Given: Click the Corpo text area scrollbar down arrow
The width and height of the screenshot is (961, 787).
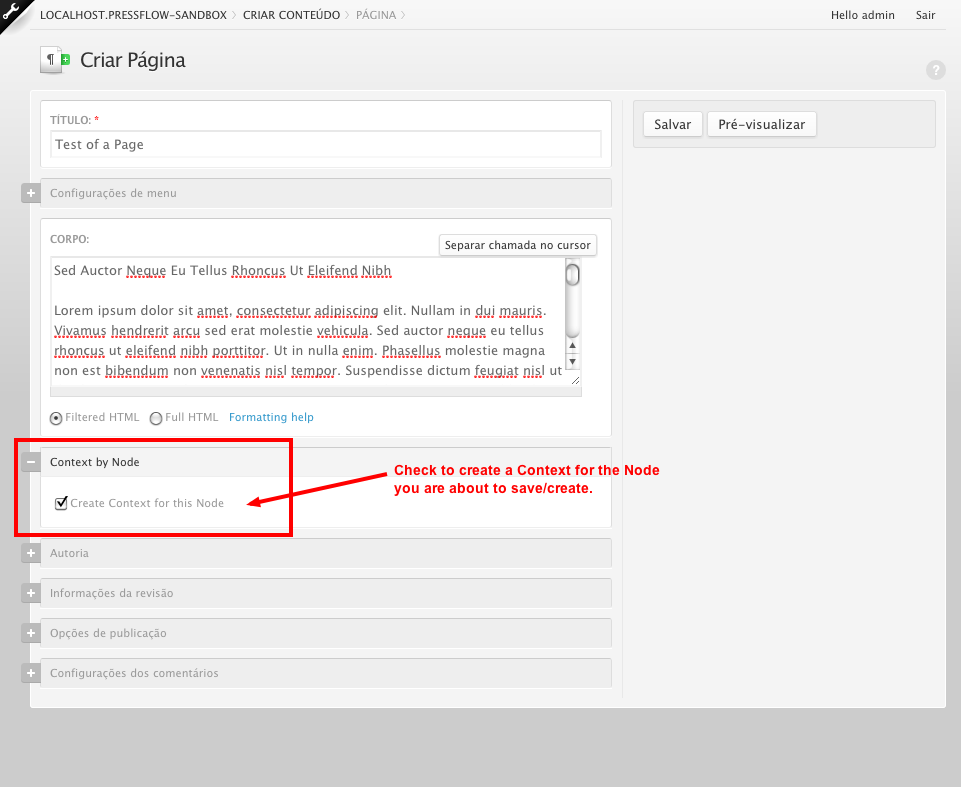Looking at the screenshot, I should (572, 361).
